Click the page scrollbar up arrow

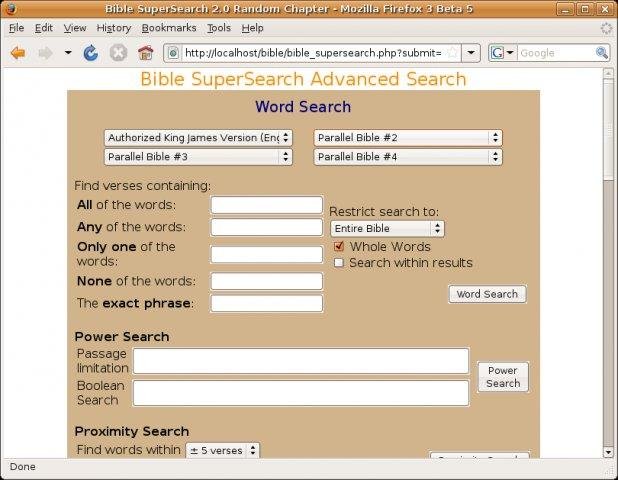pyautogui.click(x=608, y=73)
